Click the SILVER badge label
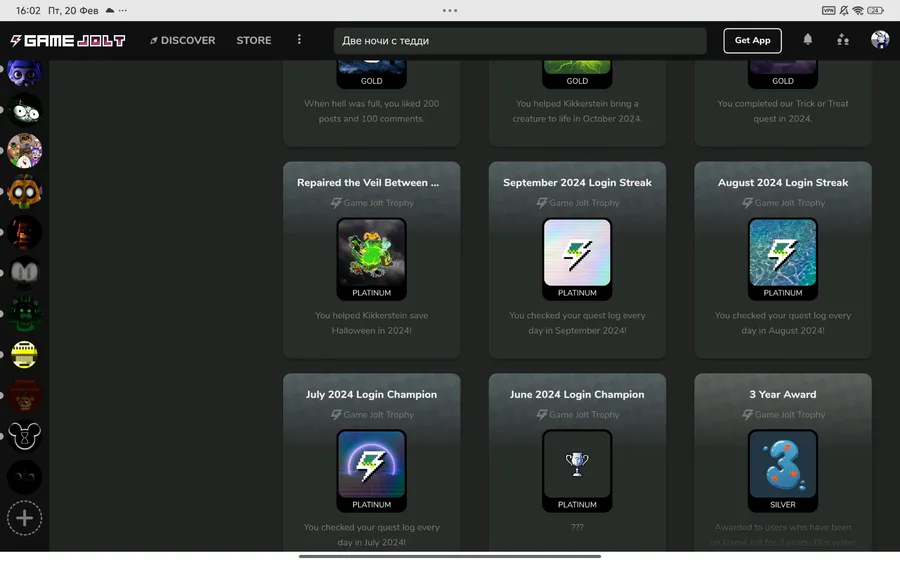The height and width of the screenshot is (563, 900). point(783,504)
